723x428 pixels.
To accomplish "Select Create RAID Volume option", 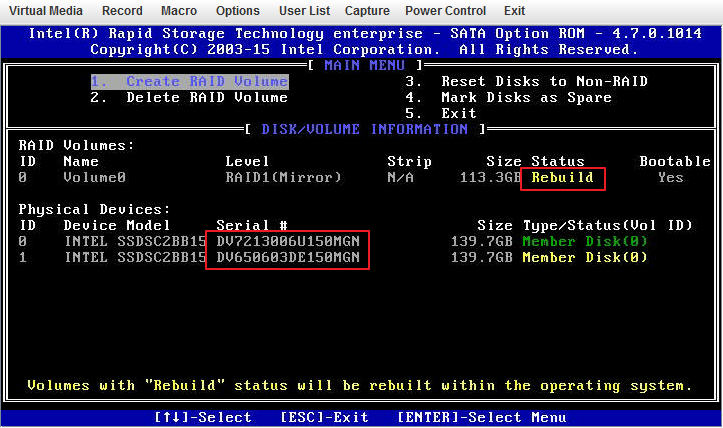I will click(190, 82).
